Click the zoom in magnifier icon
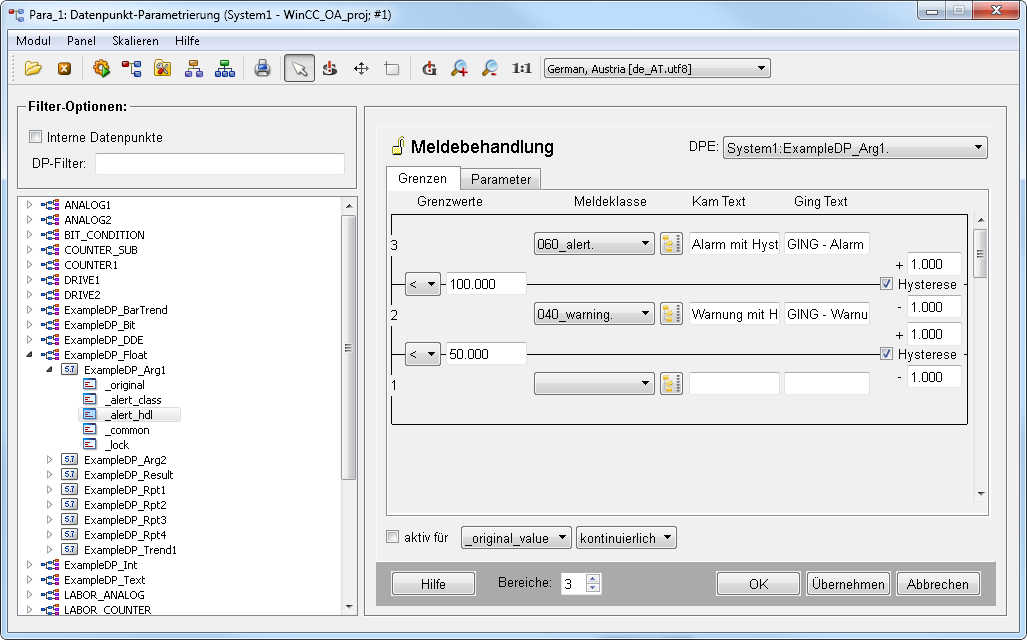Image resolution: width=1027 pixels, height=640 pixels. tap(459, 69)
